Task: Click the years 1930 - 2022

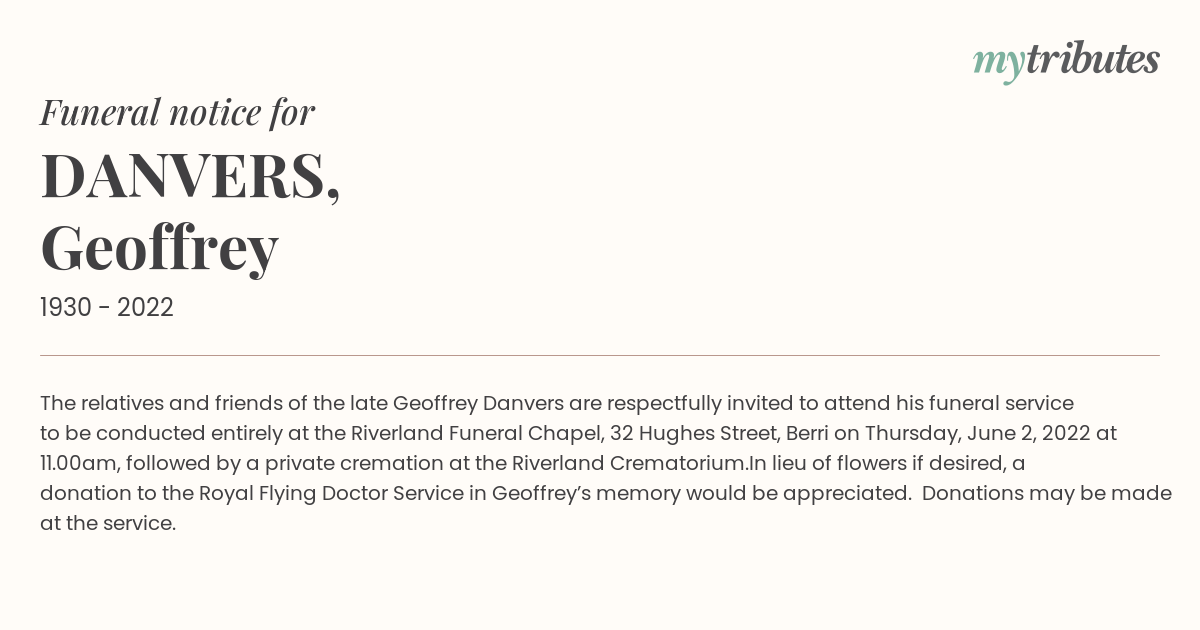Action: click(107, 308)
